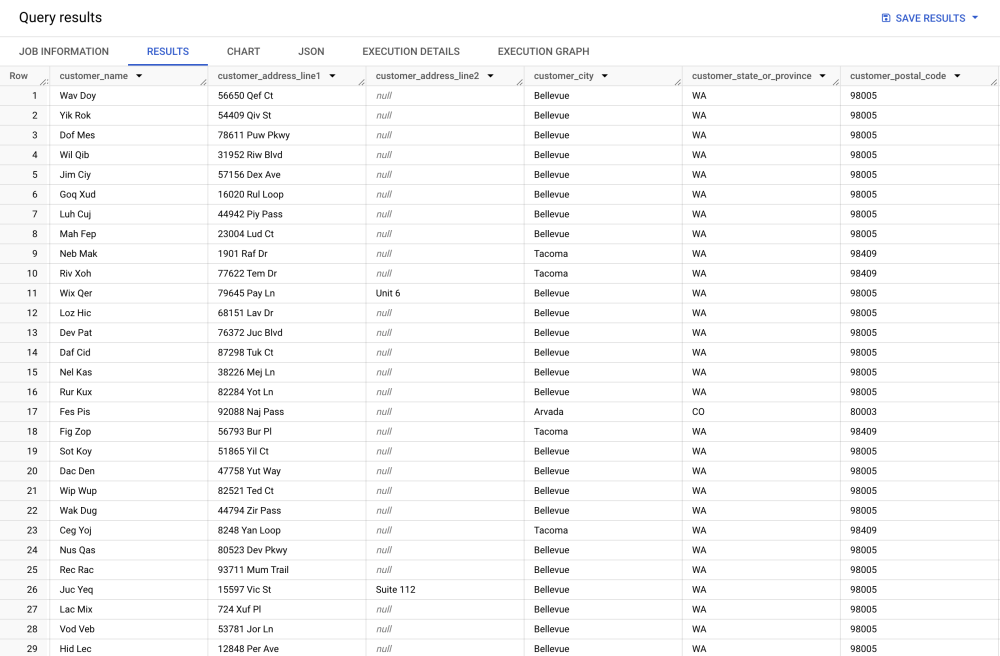This screenshot has height=656, width=1000.
Task: Click the postal code '80003'
Action: point(864,412)
